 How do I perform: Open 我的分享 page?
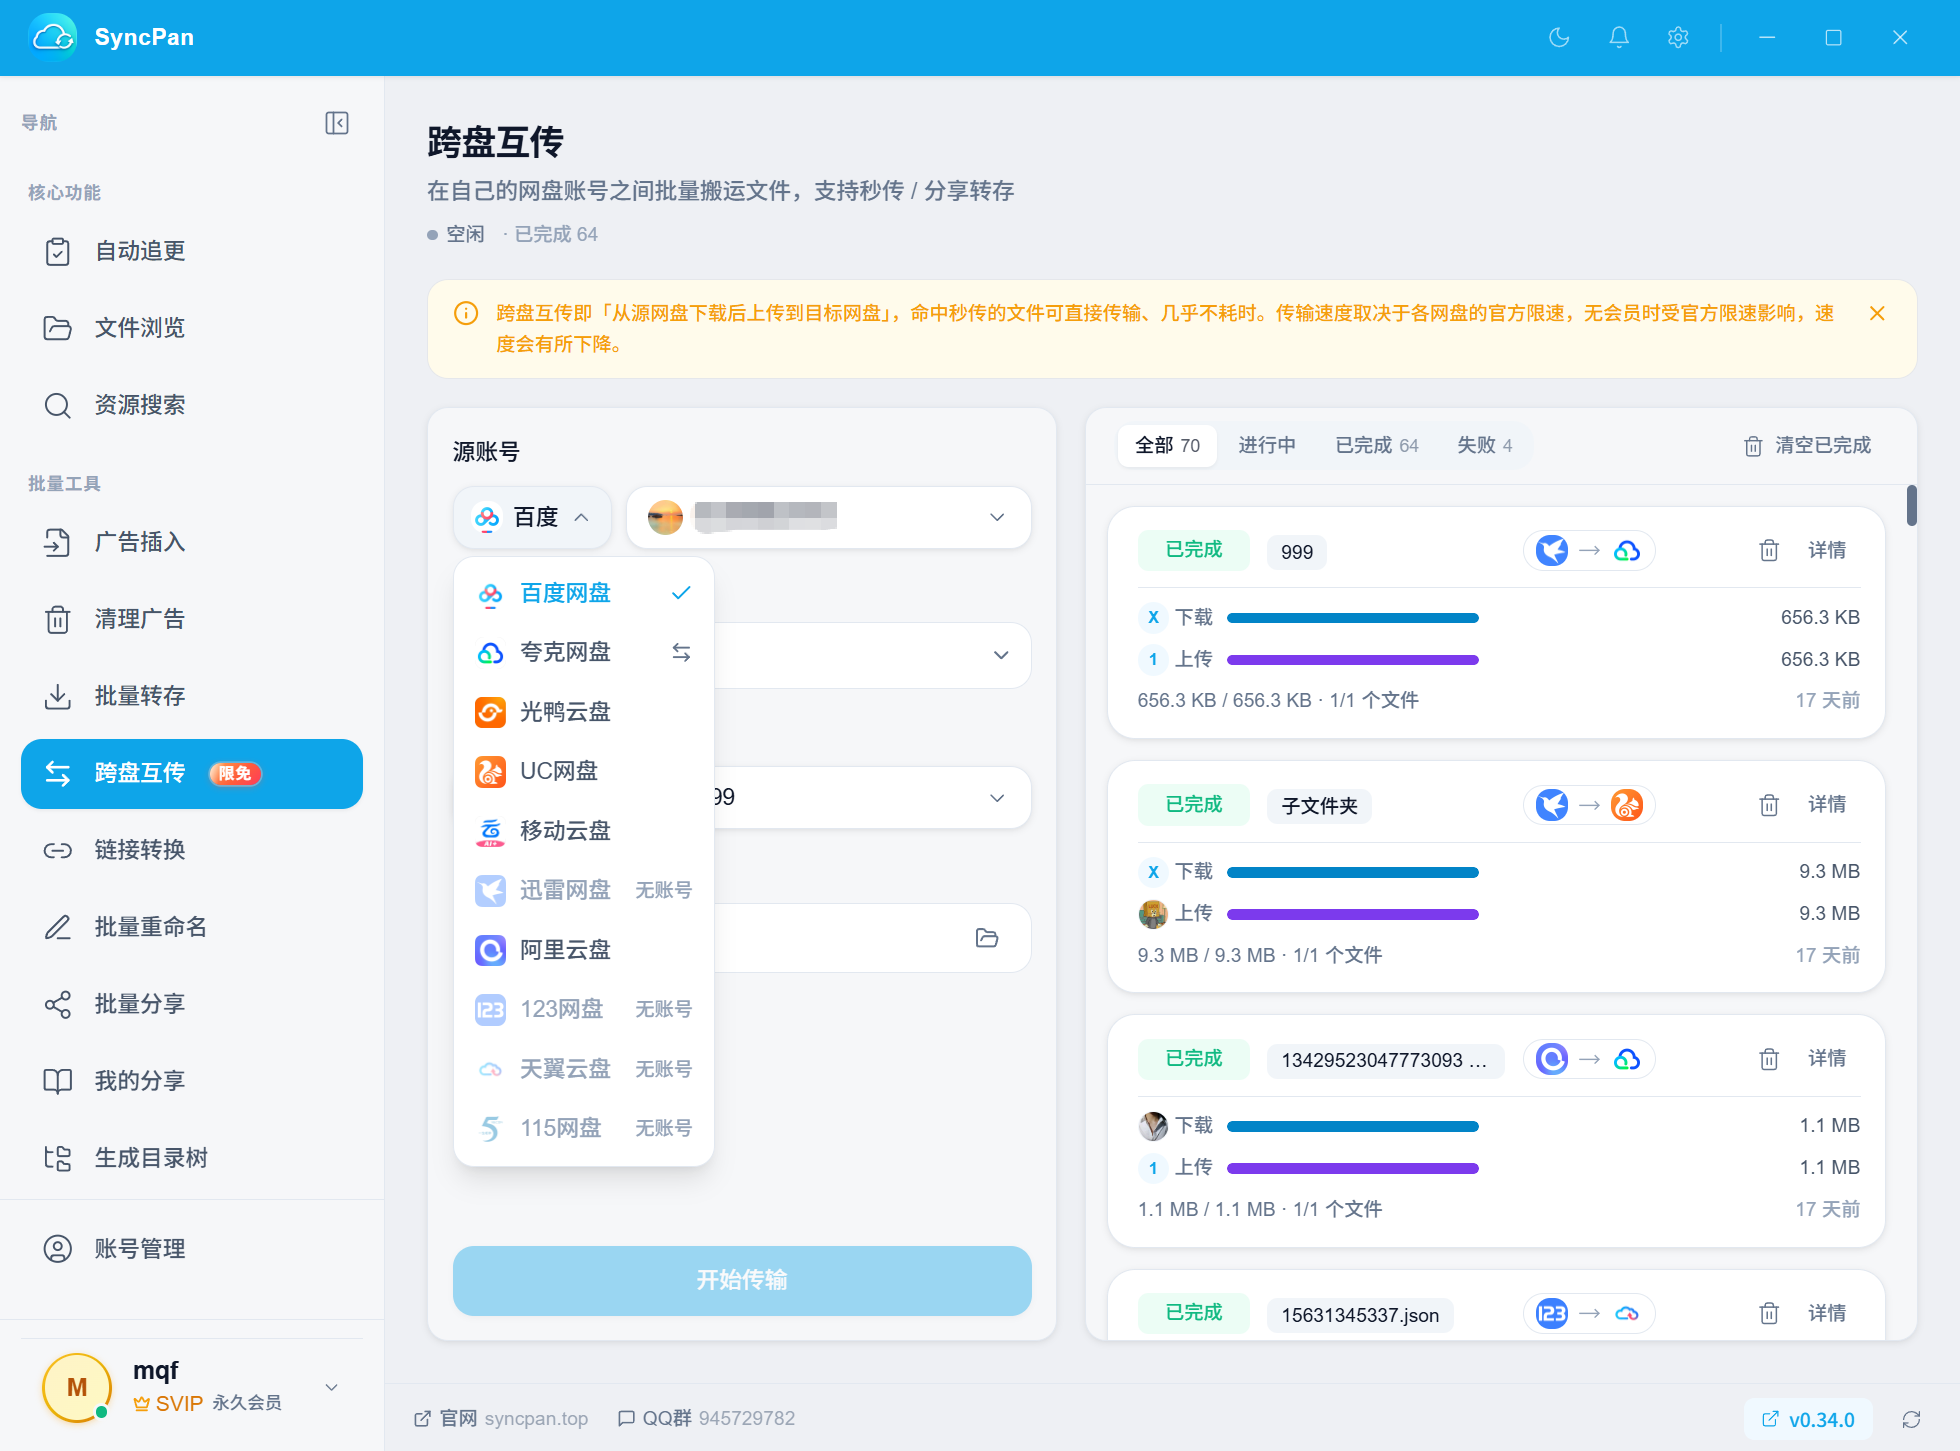(x=192, y=1081)
